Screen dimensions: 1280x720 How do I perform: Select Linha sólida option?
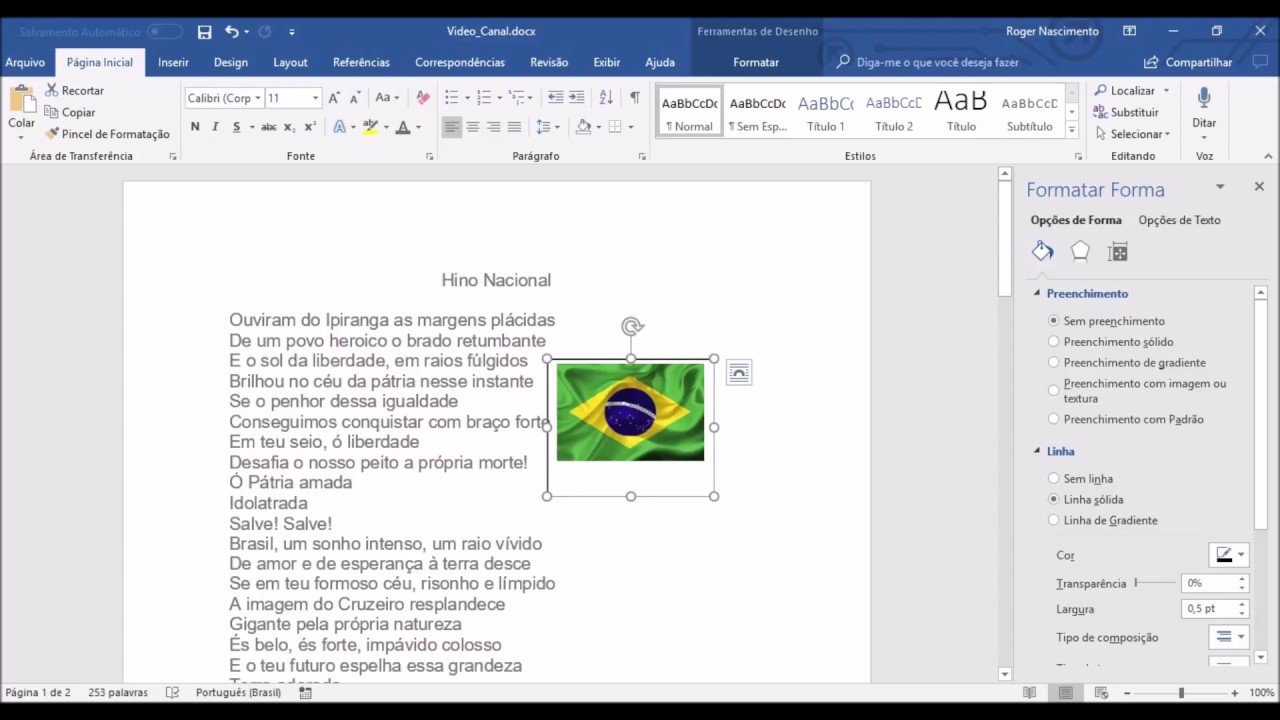pyautogui.click(x=1054, y=499)
